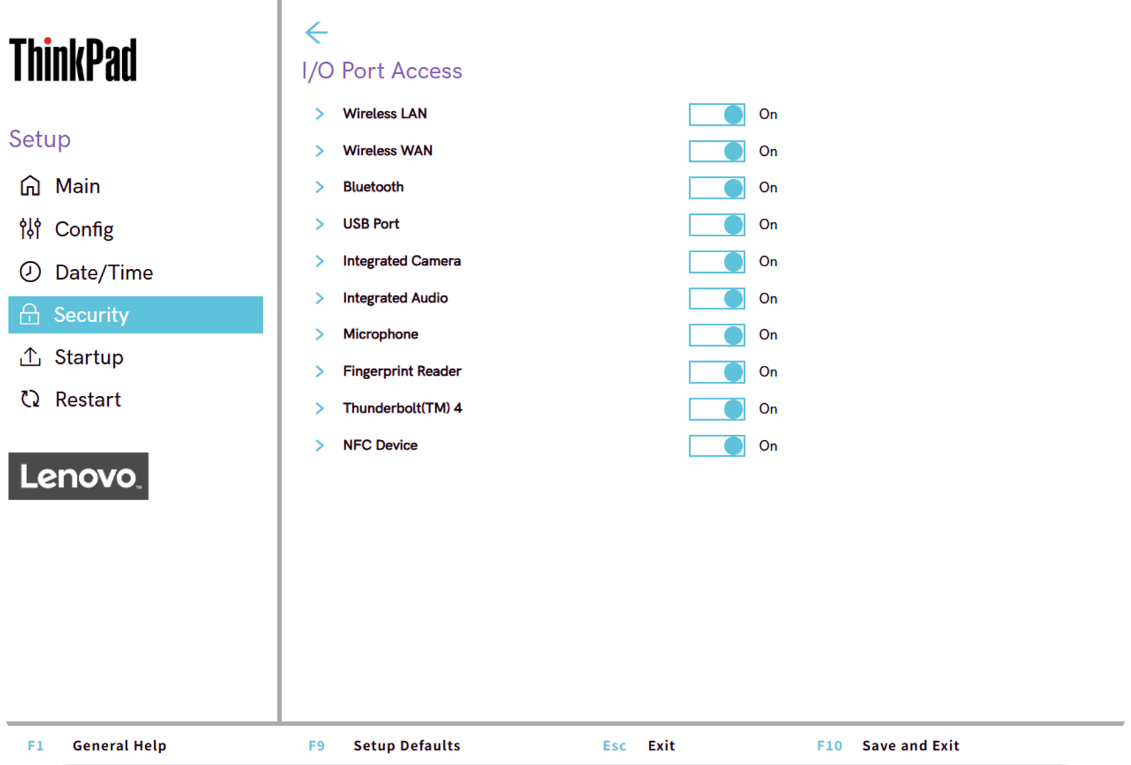The image size is (1131, 765).
Task: Switch off USB Port access
Action: [717, 224]
